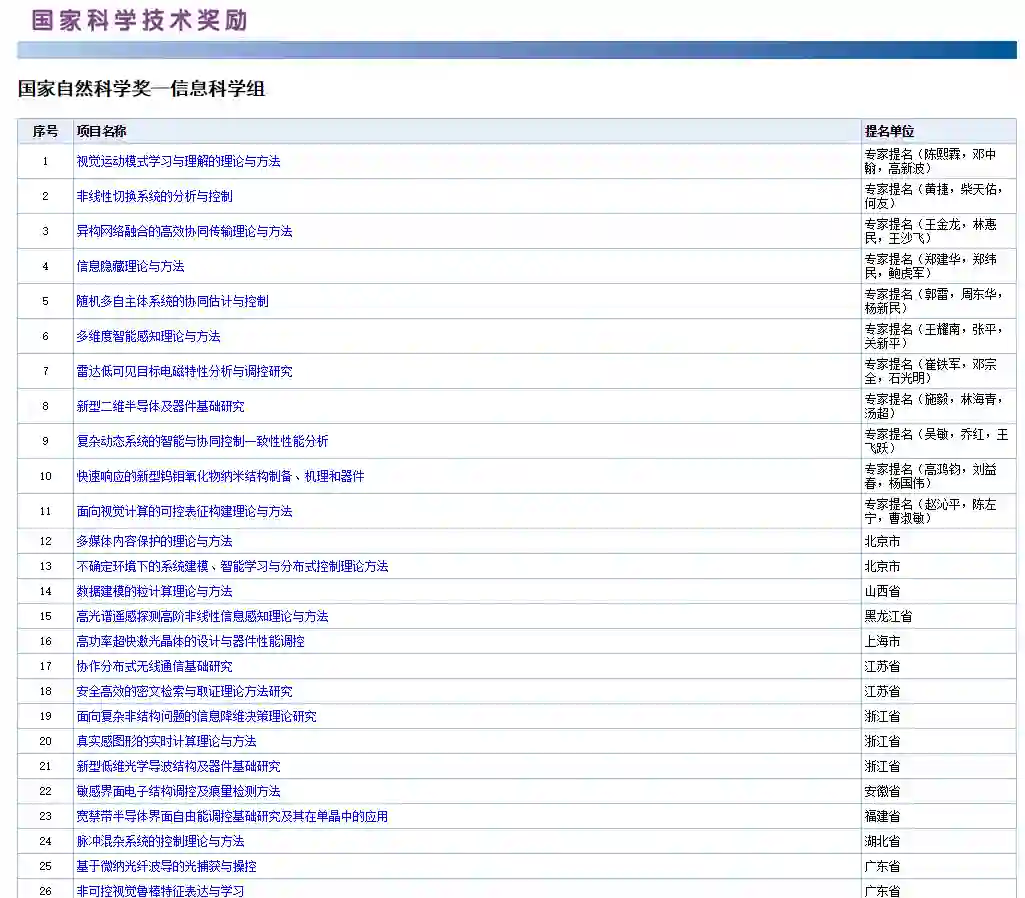Click 广东省 in row 25
1025x898 pixels.
click(882, 866)
